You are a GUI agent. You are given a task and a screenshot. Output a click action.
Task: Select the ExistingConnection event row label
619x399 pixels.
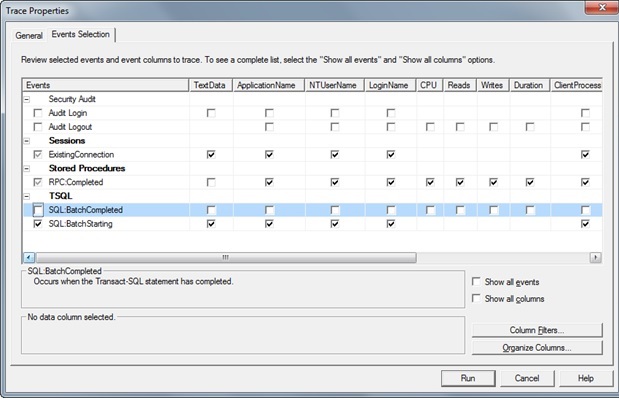click(81, 155)
